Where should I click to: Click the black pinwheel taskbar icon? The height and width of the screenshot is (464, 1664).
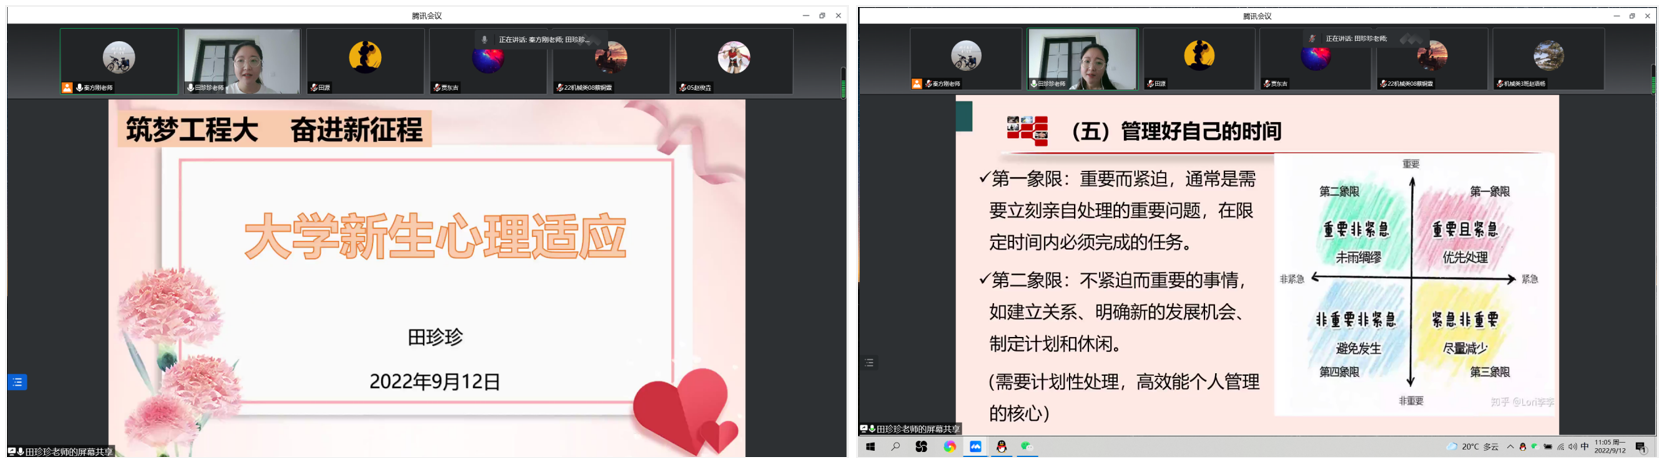click(922, 447)
